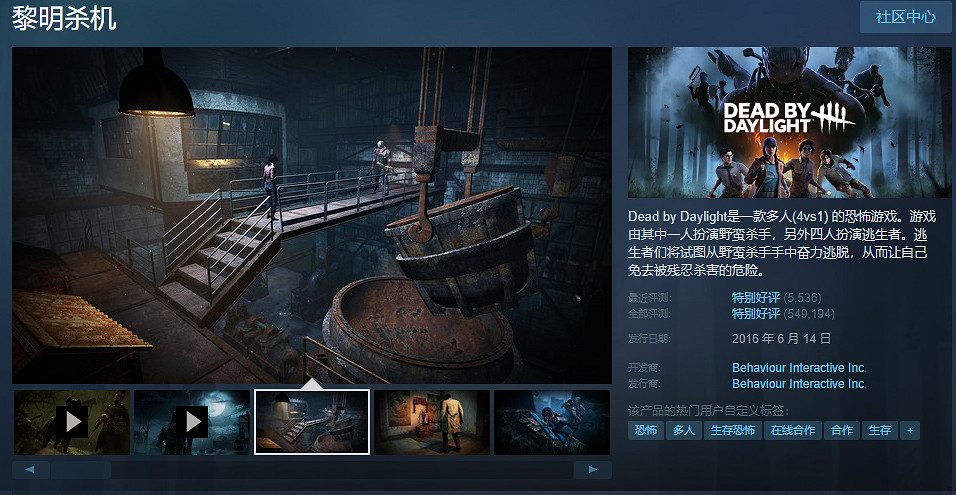This screenshot has height=495, width=956.
Task: Open developer Behaviour Interactive Inc. link
Action: coord(799,368)
